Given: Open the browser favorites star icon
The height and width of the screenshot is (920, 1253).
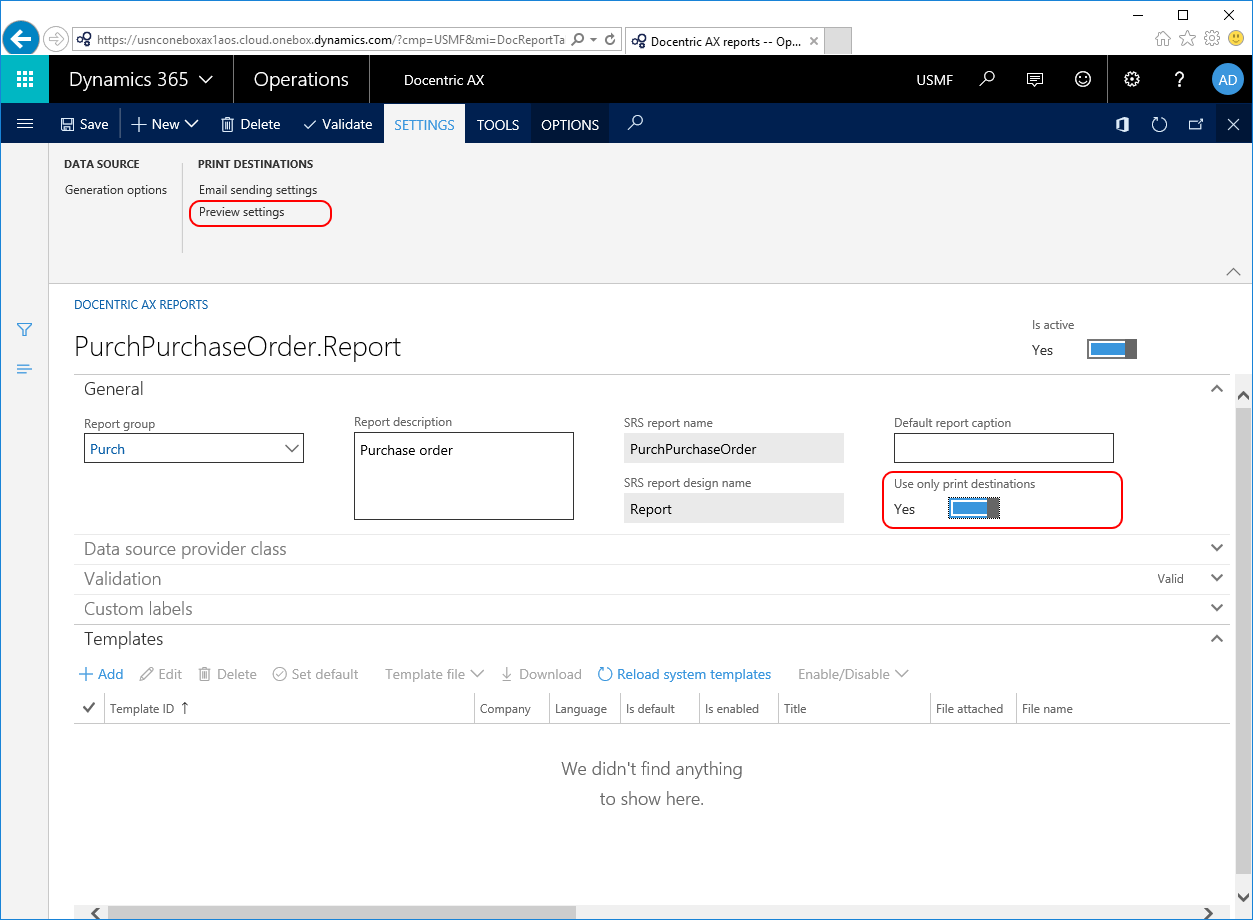Looking at the screenshot, I should (x=1187, y=39).
